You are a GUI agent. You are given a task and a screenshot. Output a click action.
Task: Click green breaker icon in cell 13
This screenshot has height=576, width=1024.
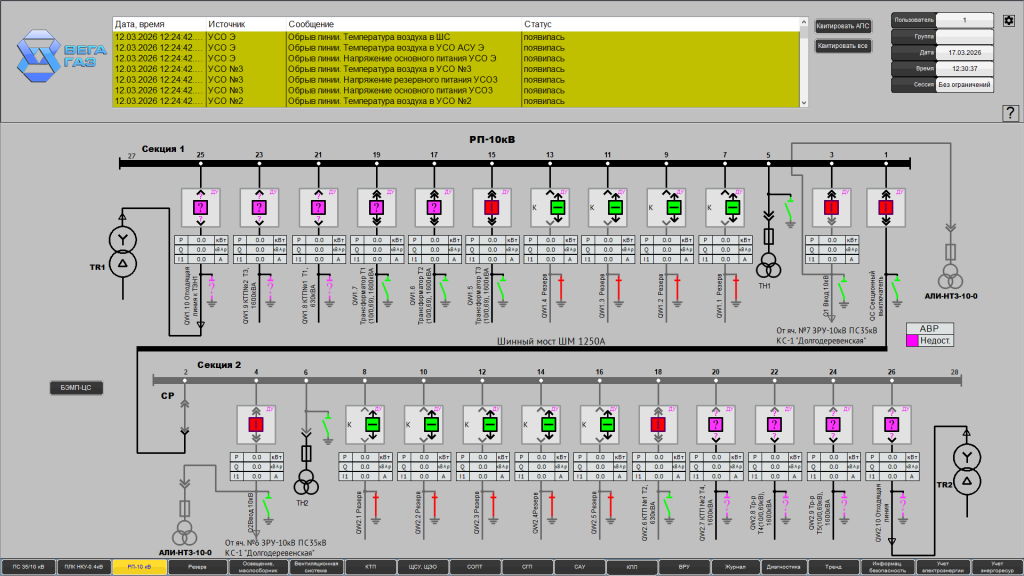(x=558, y=208)
